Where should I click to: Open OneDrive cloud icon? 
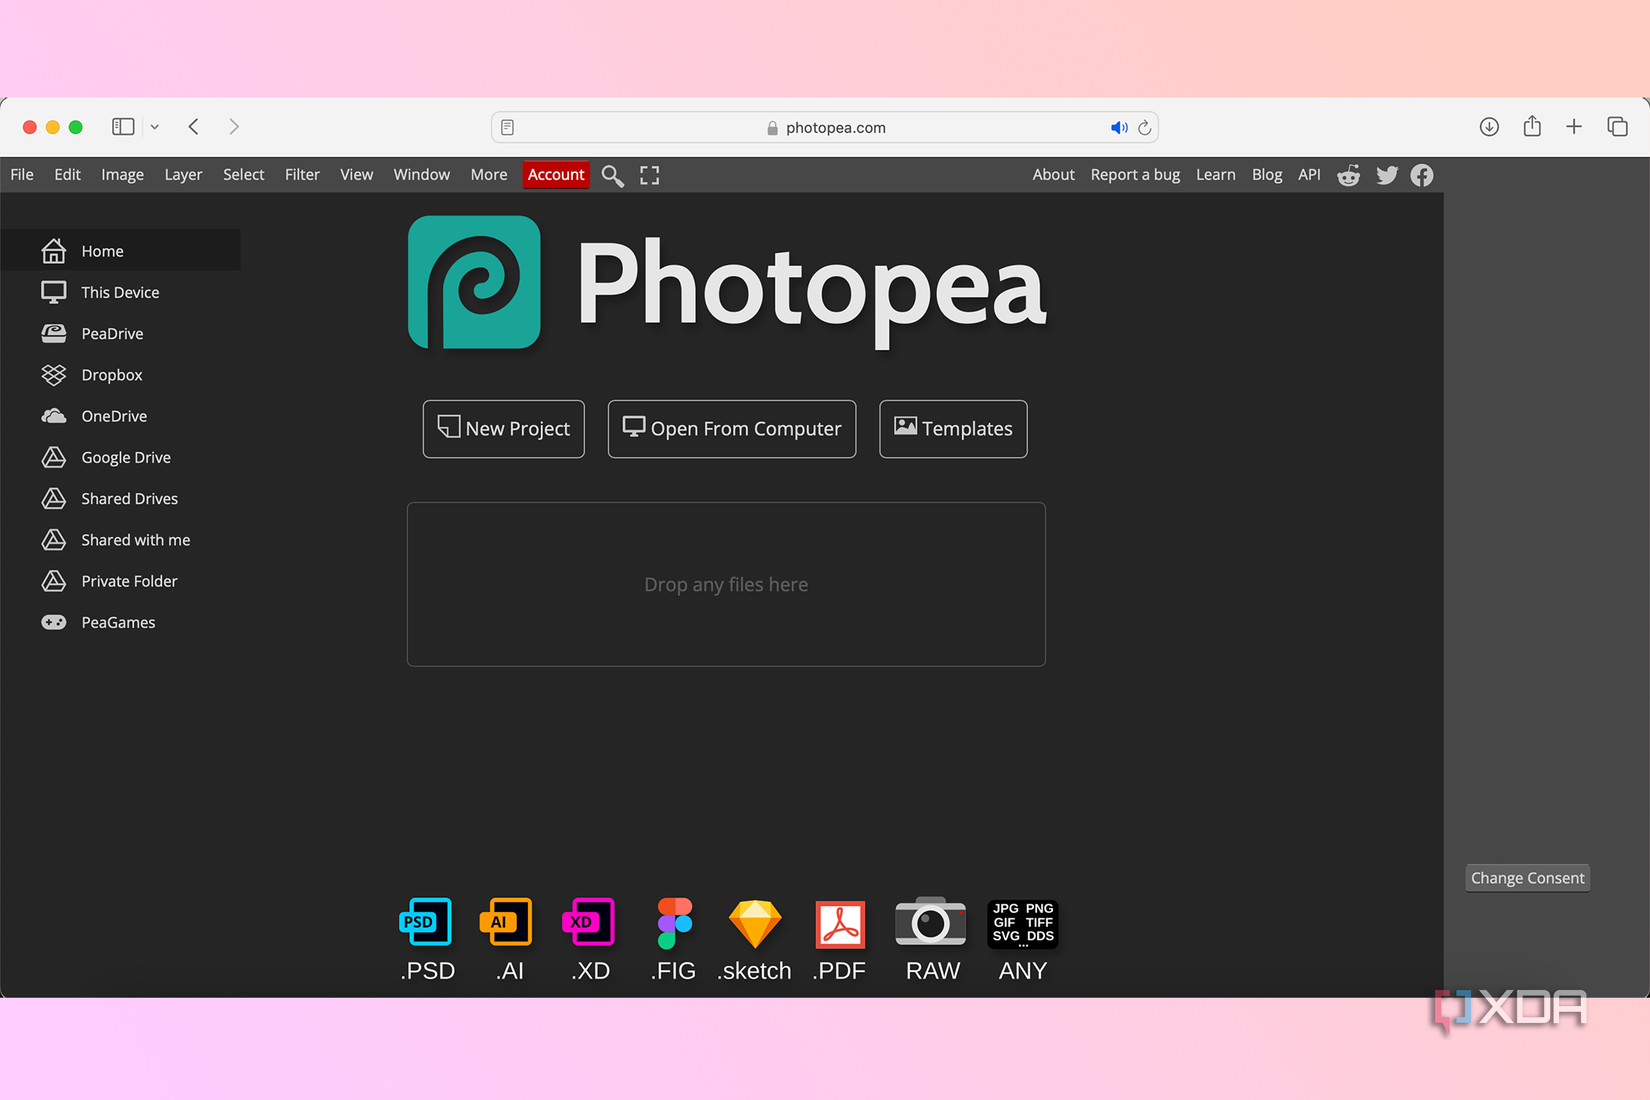pyautogui.click(x=54, y=416)
